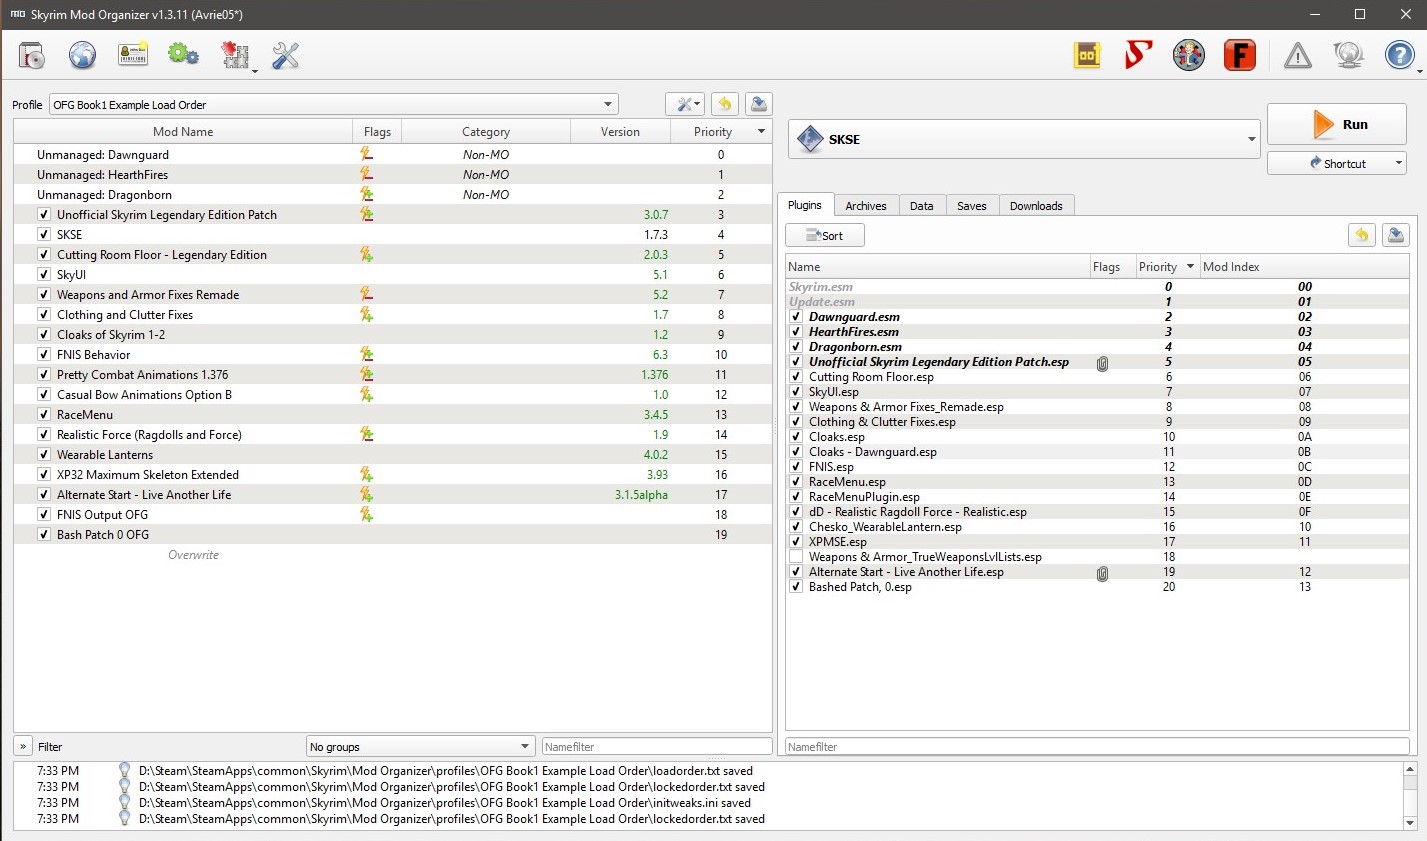
Task: Click paperclip on Alternate Start - Live Another Life.esp
Action: click(x=1102, y=573)
